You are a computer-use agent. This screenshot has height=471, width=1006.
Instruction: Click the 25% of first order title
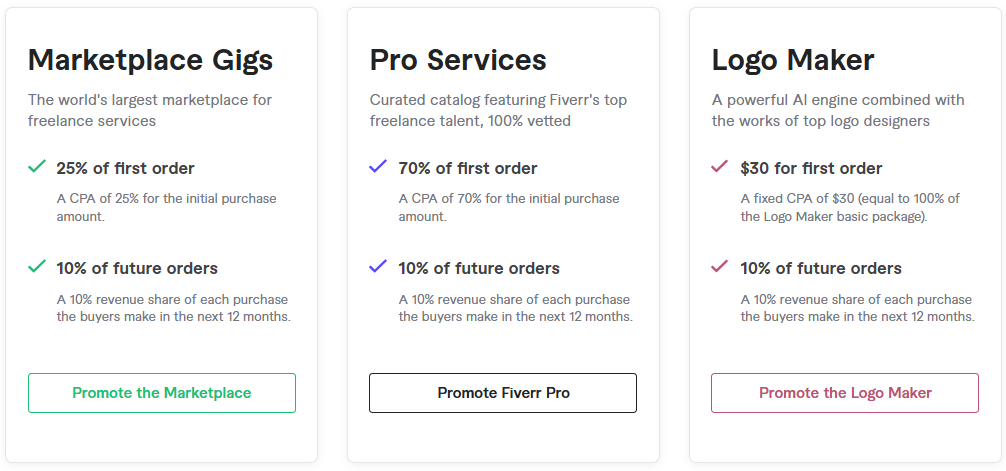(x=125, y=168)
